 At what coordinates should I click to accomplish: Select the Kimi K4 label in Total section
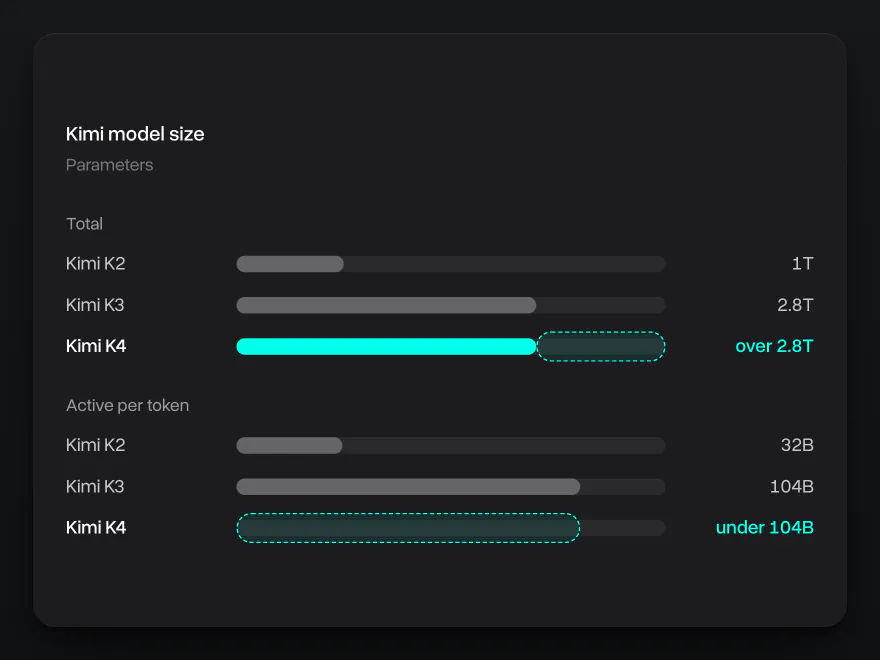96,346
